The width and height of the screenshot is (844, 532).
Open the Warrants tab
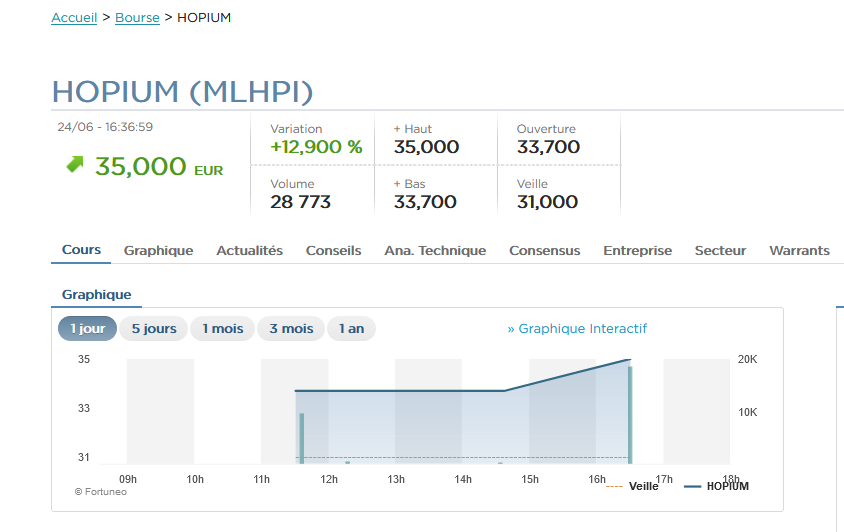[799, 250]
